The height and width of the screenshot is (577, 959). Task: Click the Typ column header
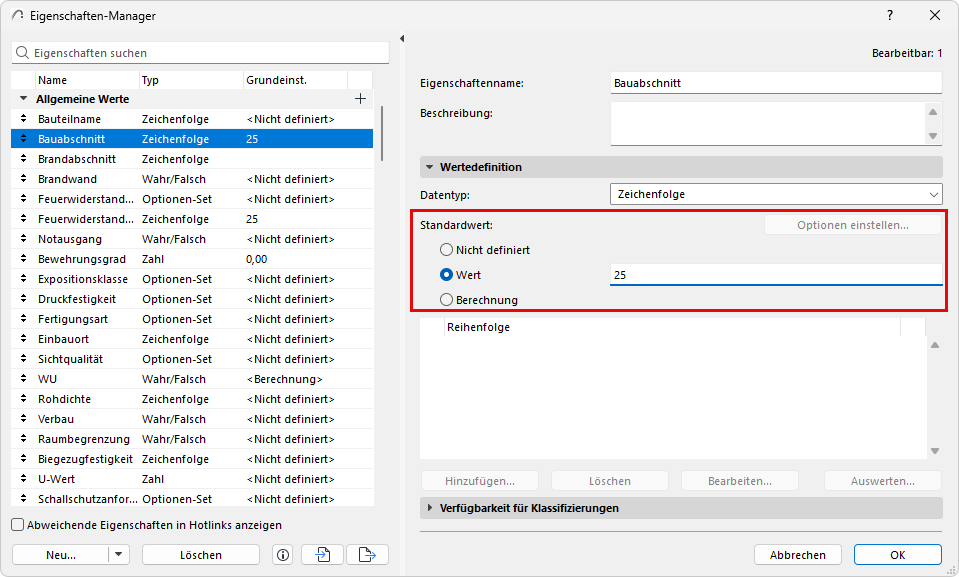pyautogui.click(x=190, y=80)
